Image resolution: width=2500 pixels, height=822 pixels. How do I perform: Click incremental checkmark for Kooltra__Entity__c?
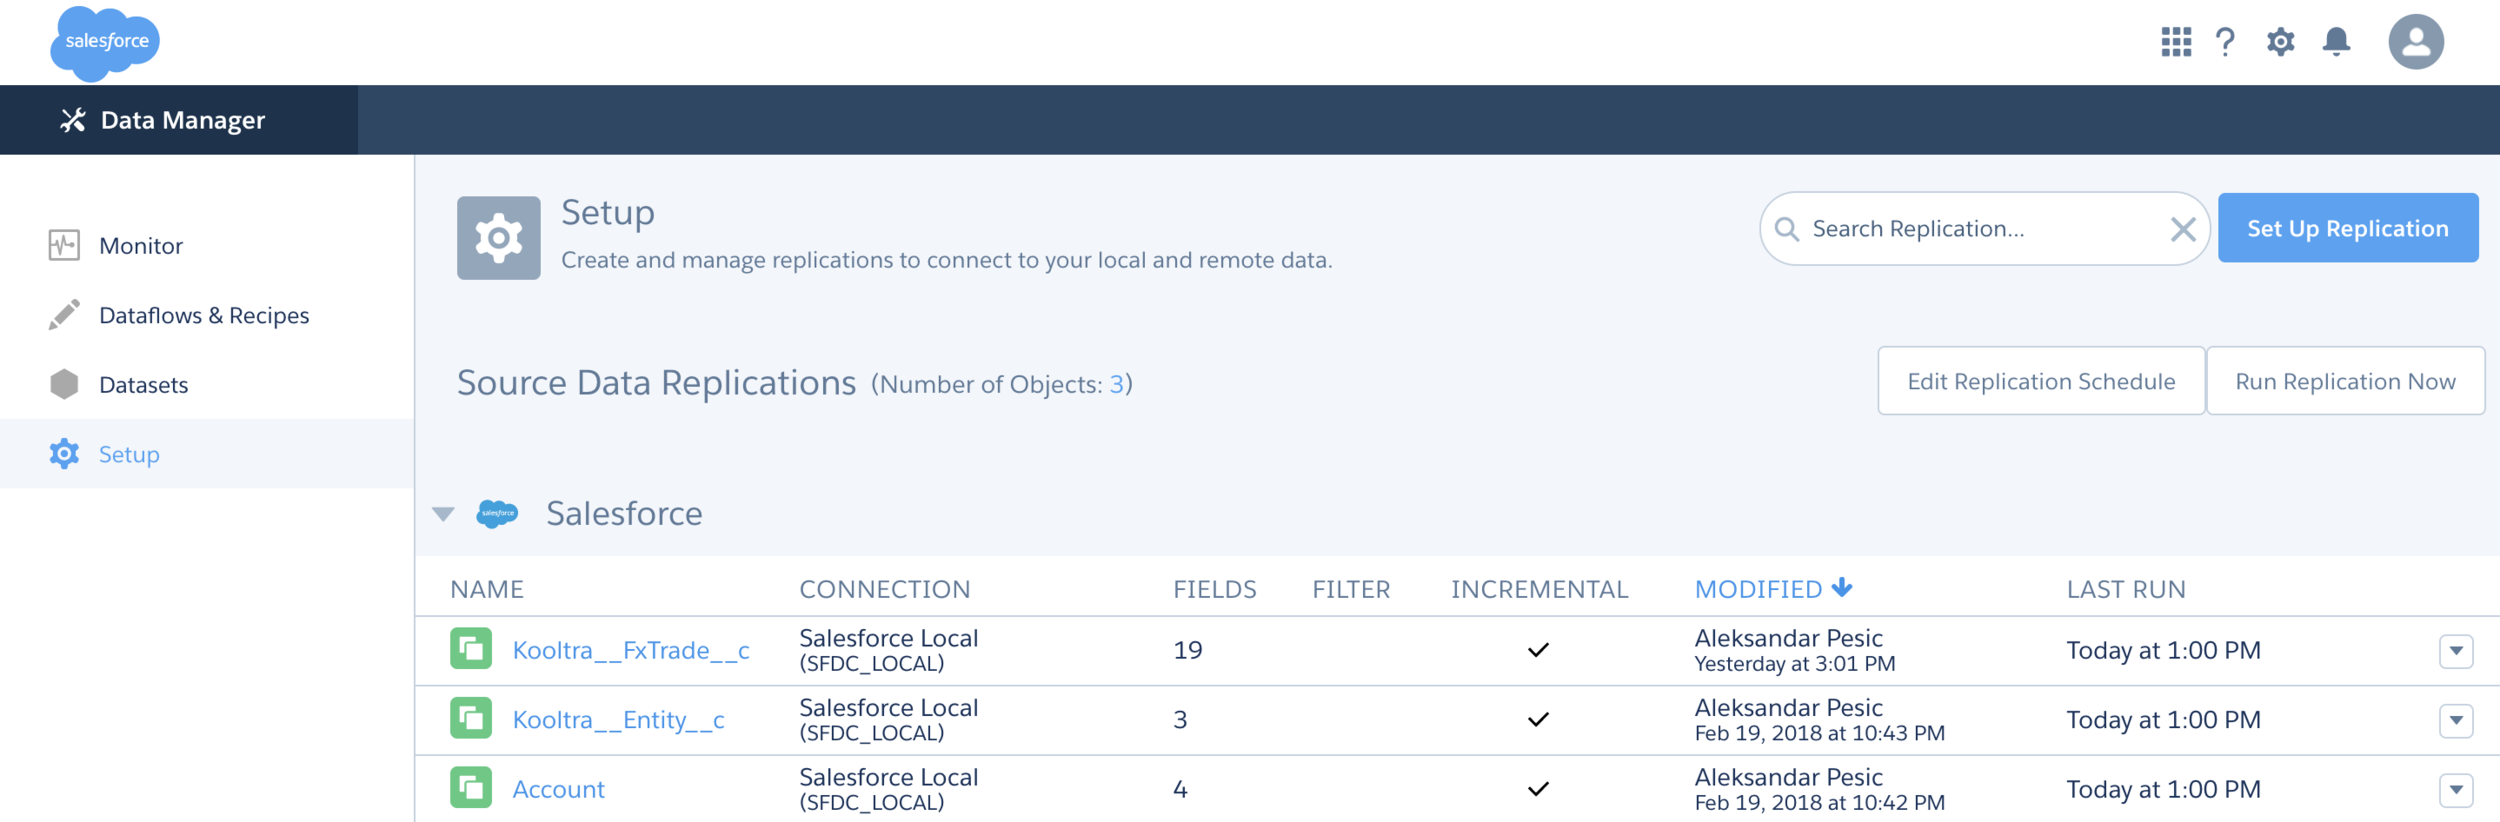point(1538,719)
